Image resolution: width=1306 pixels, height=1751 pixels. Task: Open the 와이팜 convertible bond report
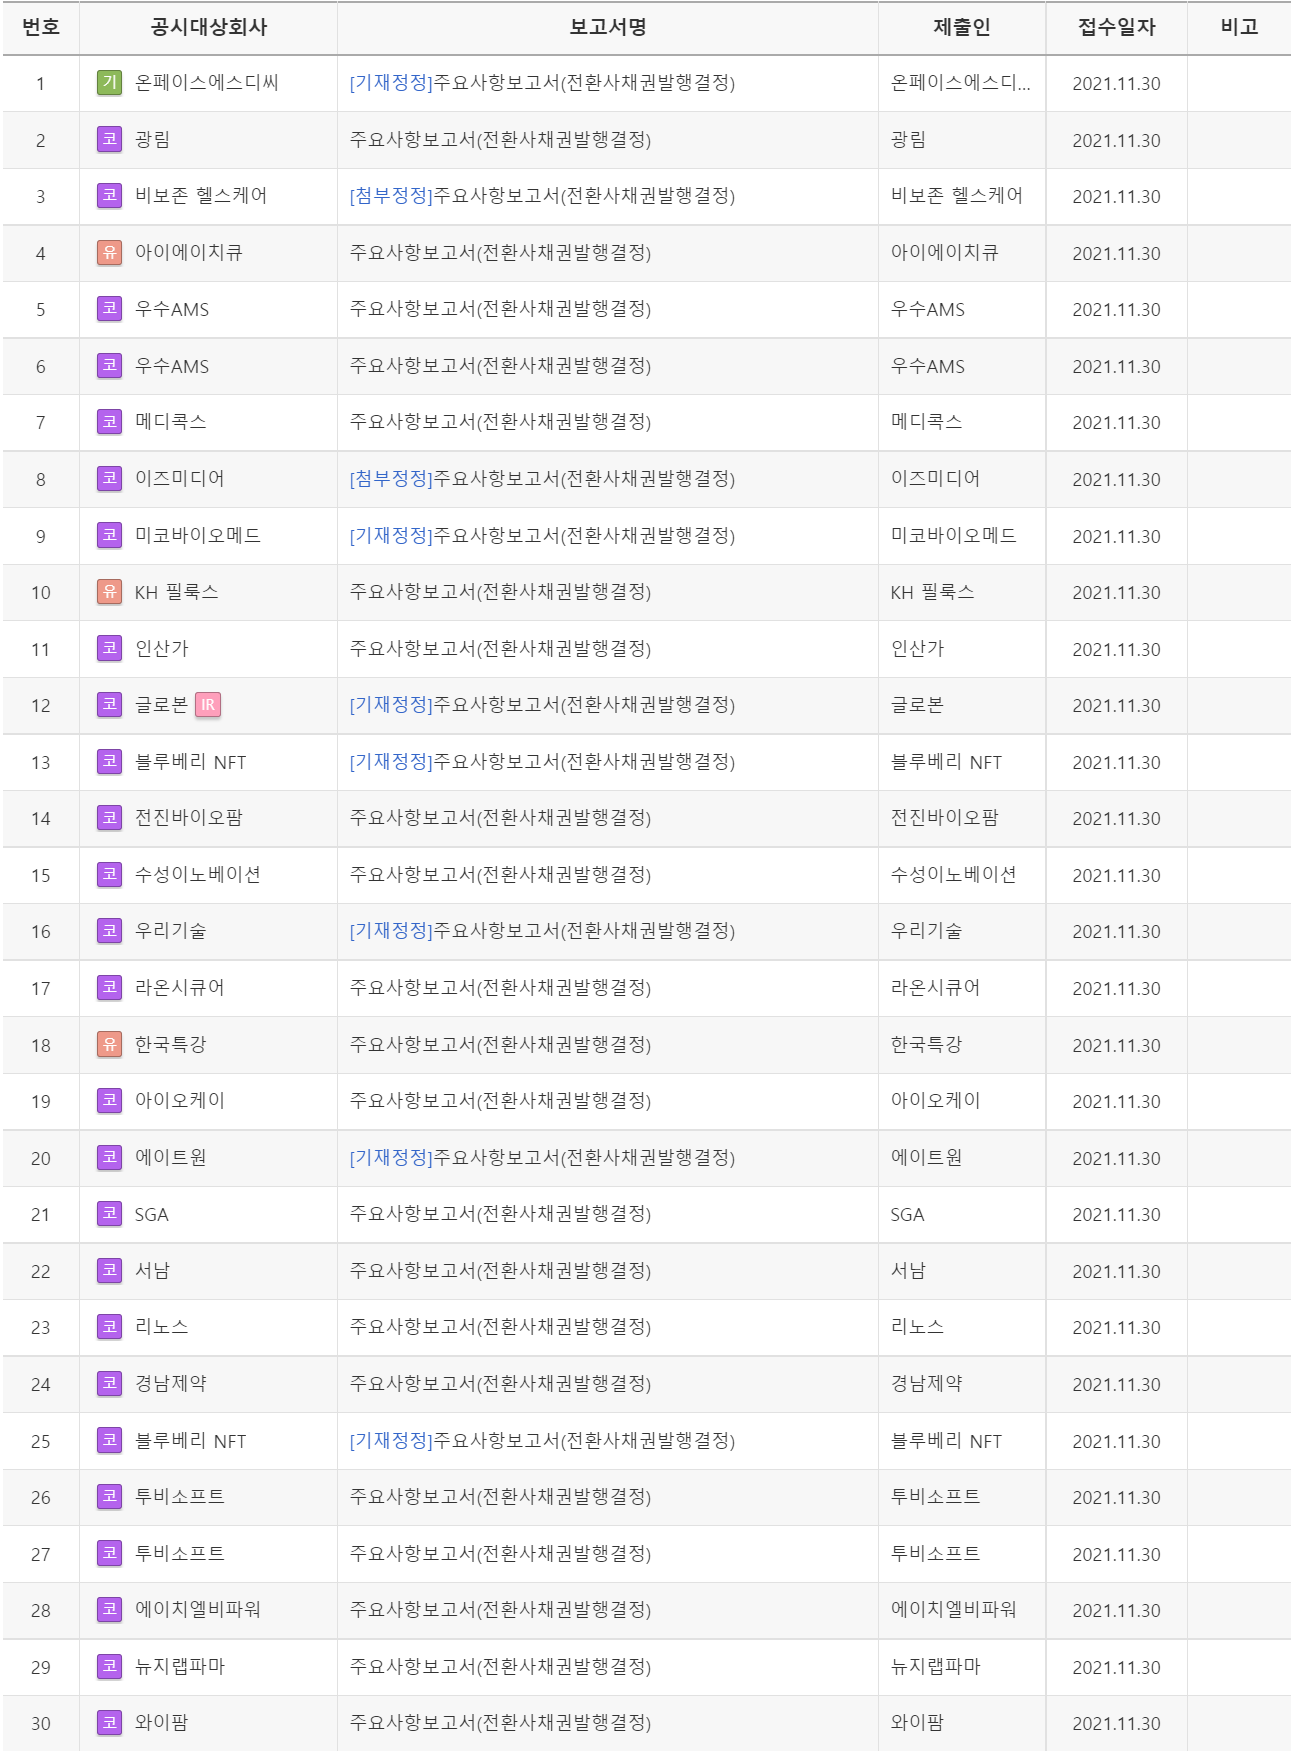[500, 1723]
